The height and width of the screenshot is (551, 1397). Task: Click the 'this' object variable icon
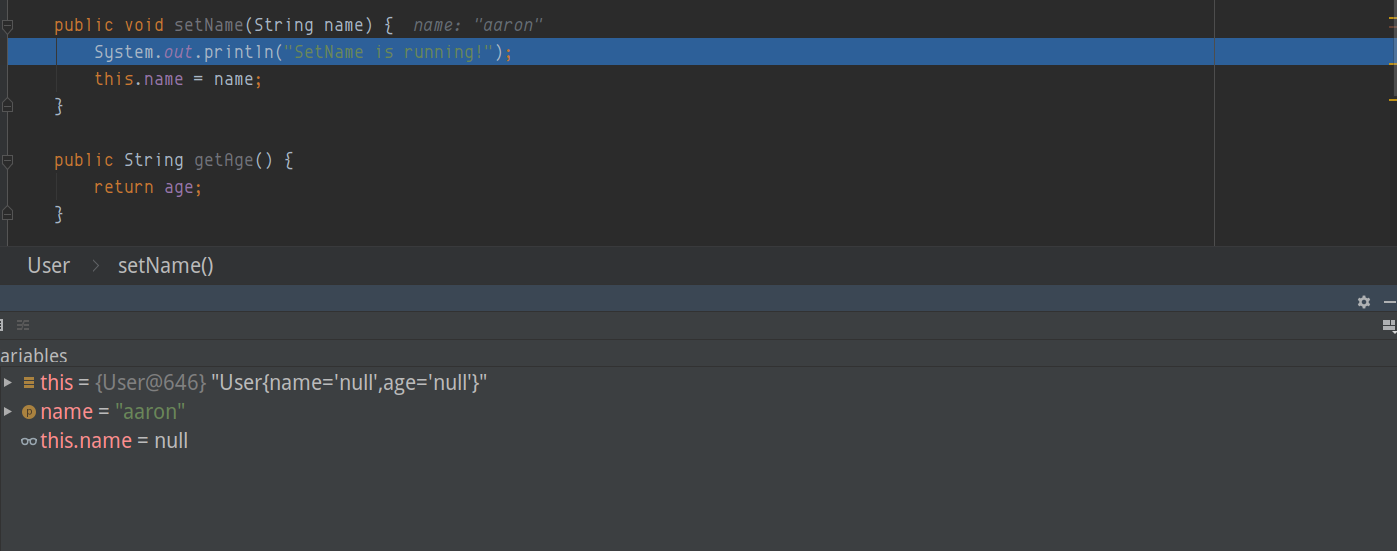tap(29, 383)
